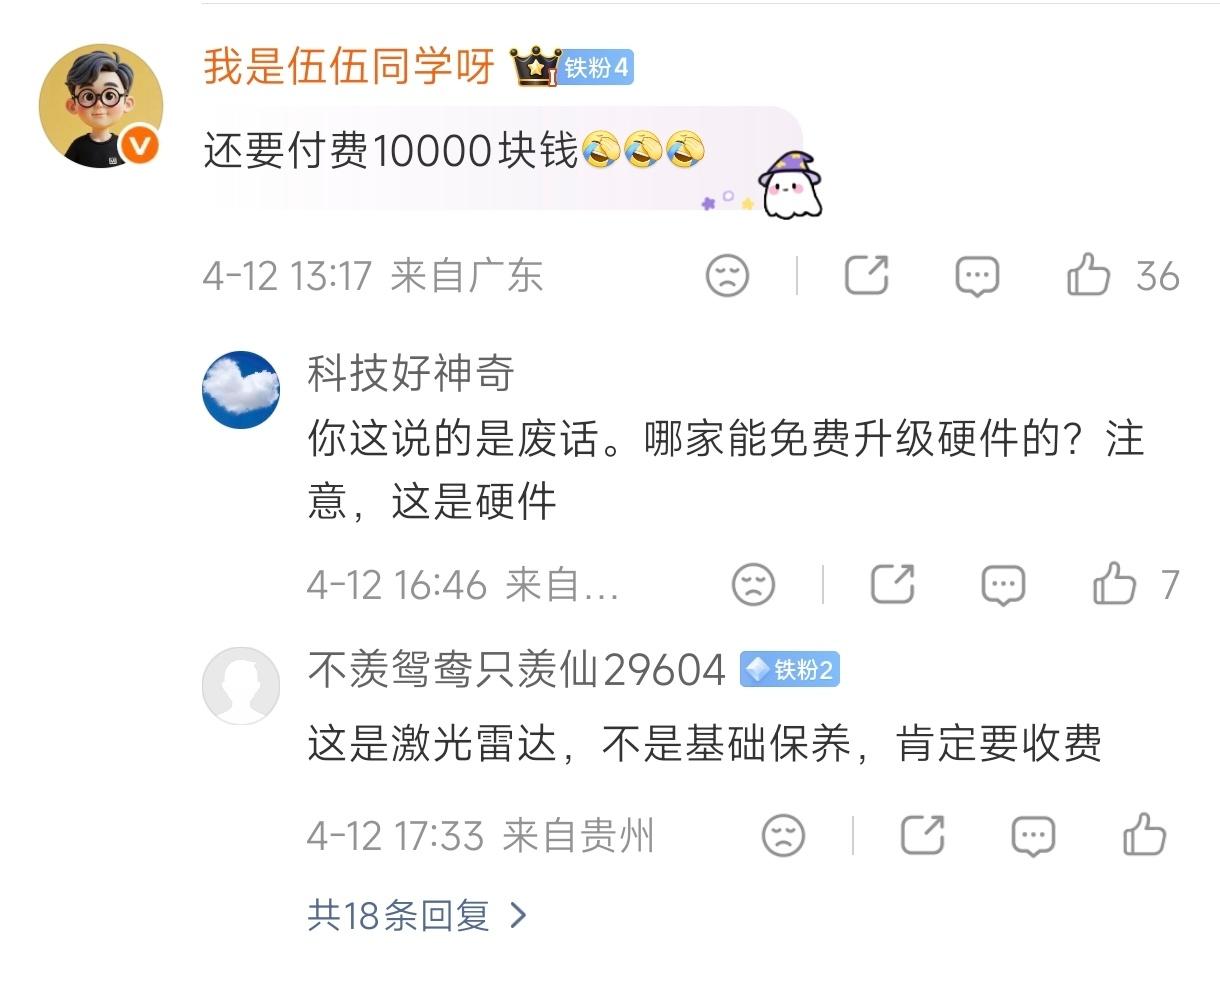Viewport: 1220px width, 985px height.
Task: Open 科技好神奇 cloud avatar
Action: click(x=241, y=389)
